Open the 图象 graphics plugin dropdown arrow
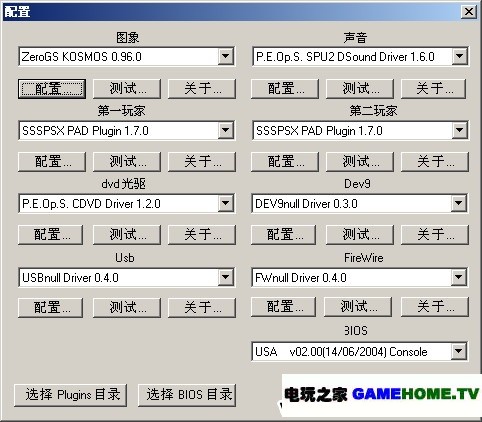Image resolution: width=482 pixels, height=422 pixels. tap(226, 56)
